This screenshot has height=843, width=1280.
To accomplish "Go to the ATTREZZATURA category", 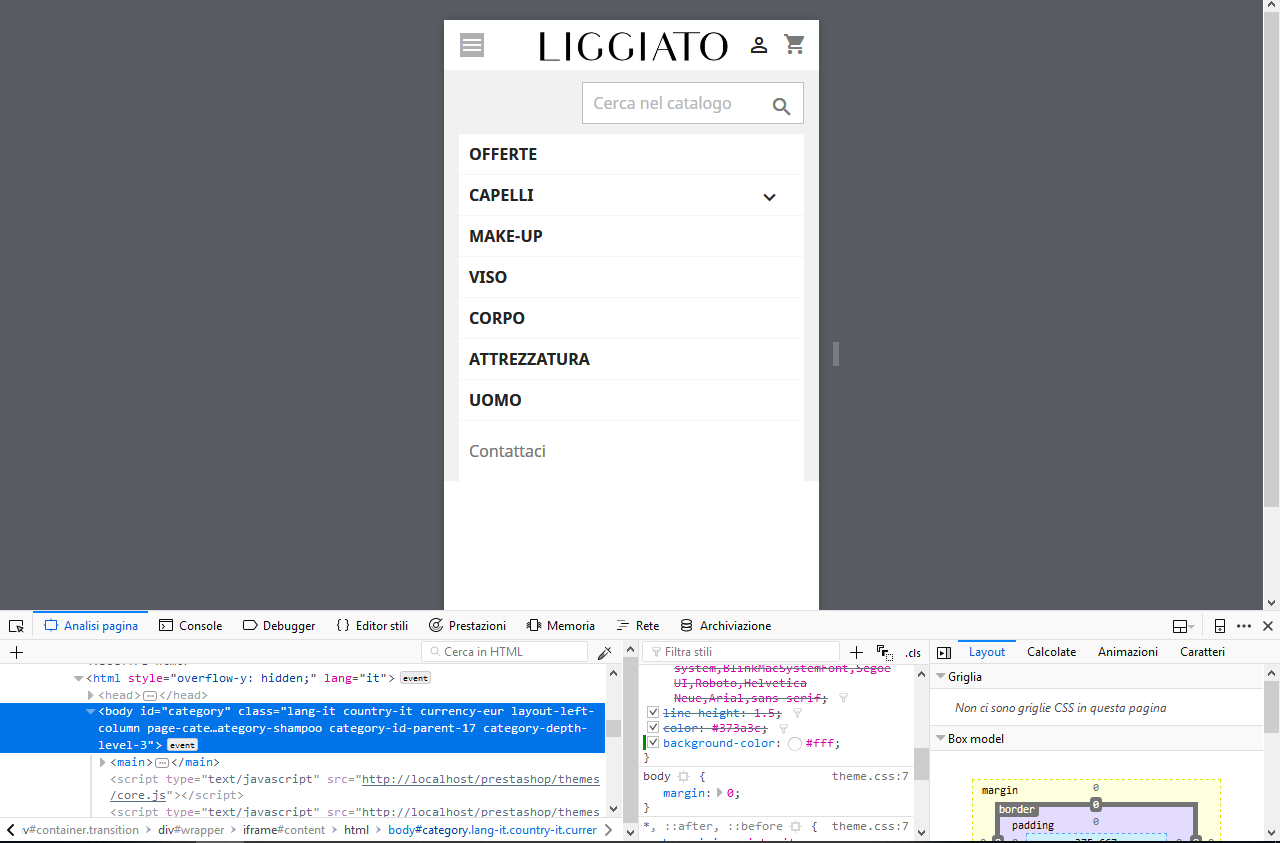I will click(x=529, y=359).
